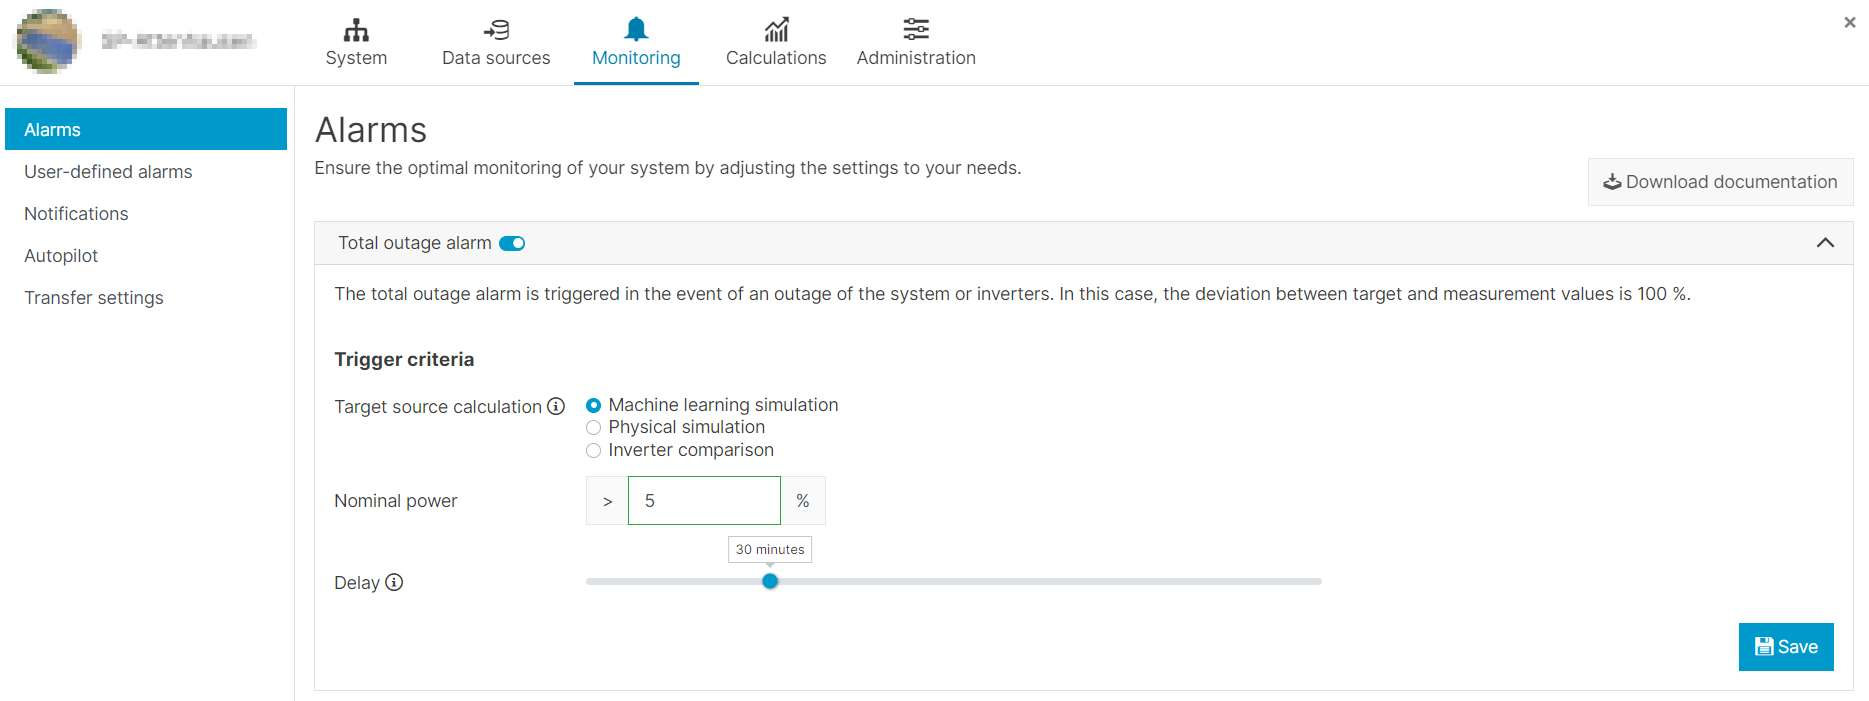The height and width of the screenshot is (701, 1869).
Task: Click the Monitoring bell icon
Action: [x=636, y=29]
